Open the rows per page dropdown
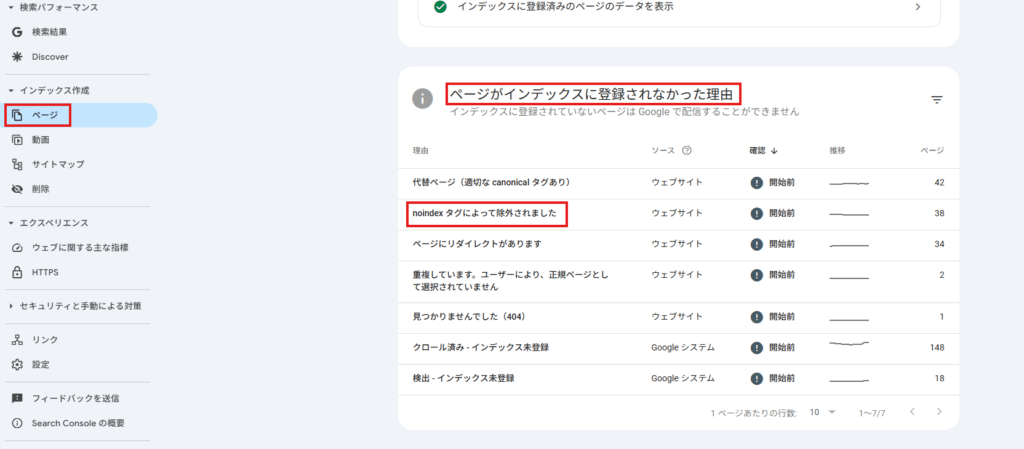Screen dimensions: 1024x449 point(821,412)
